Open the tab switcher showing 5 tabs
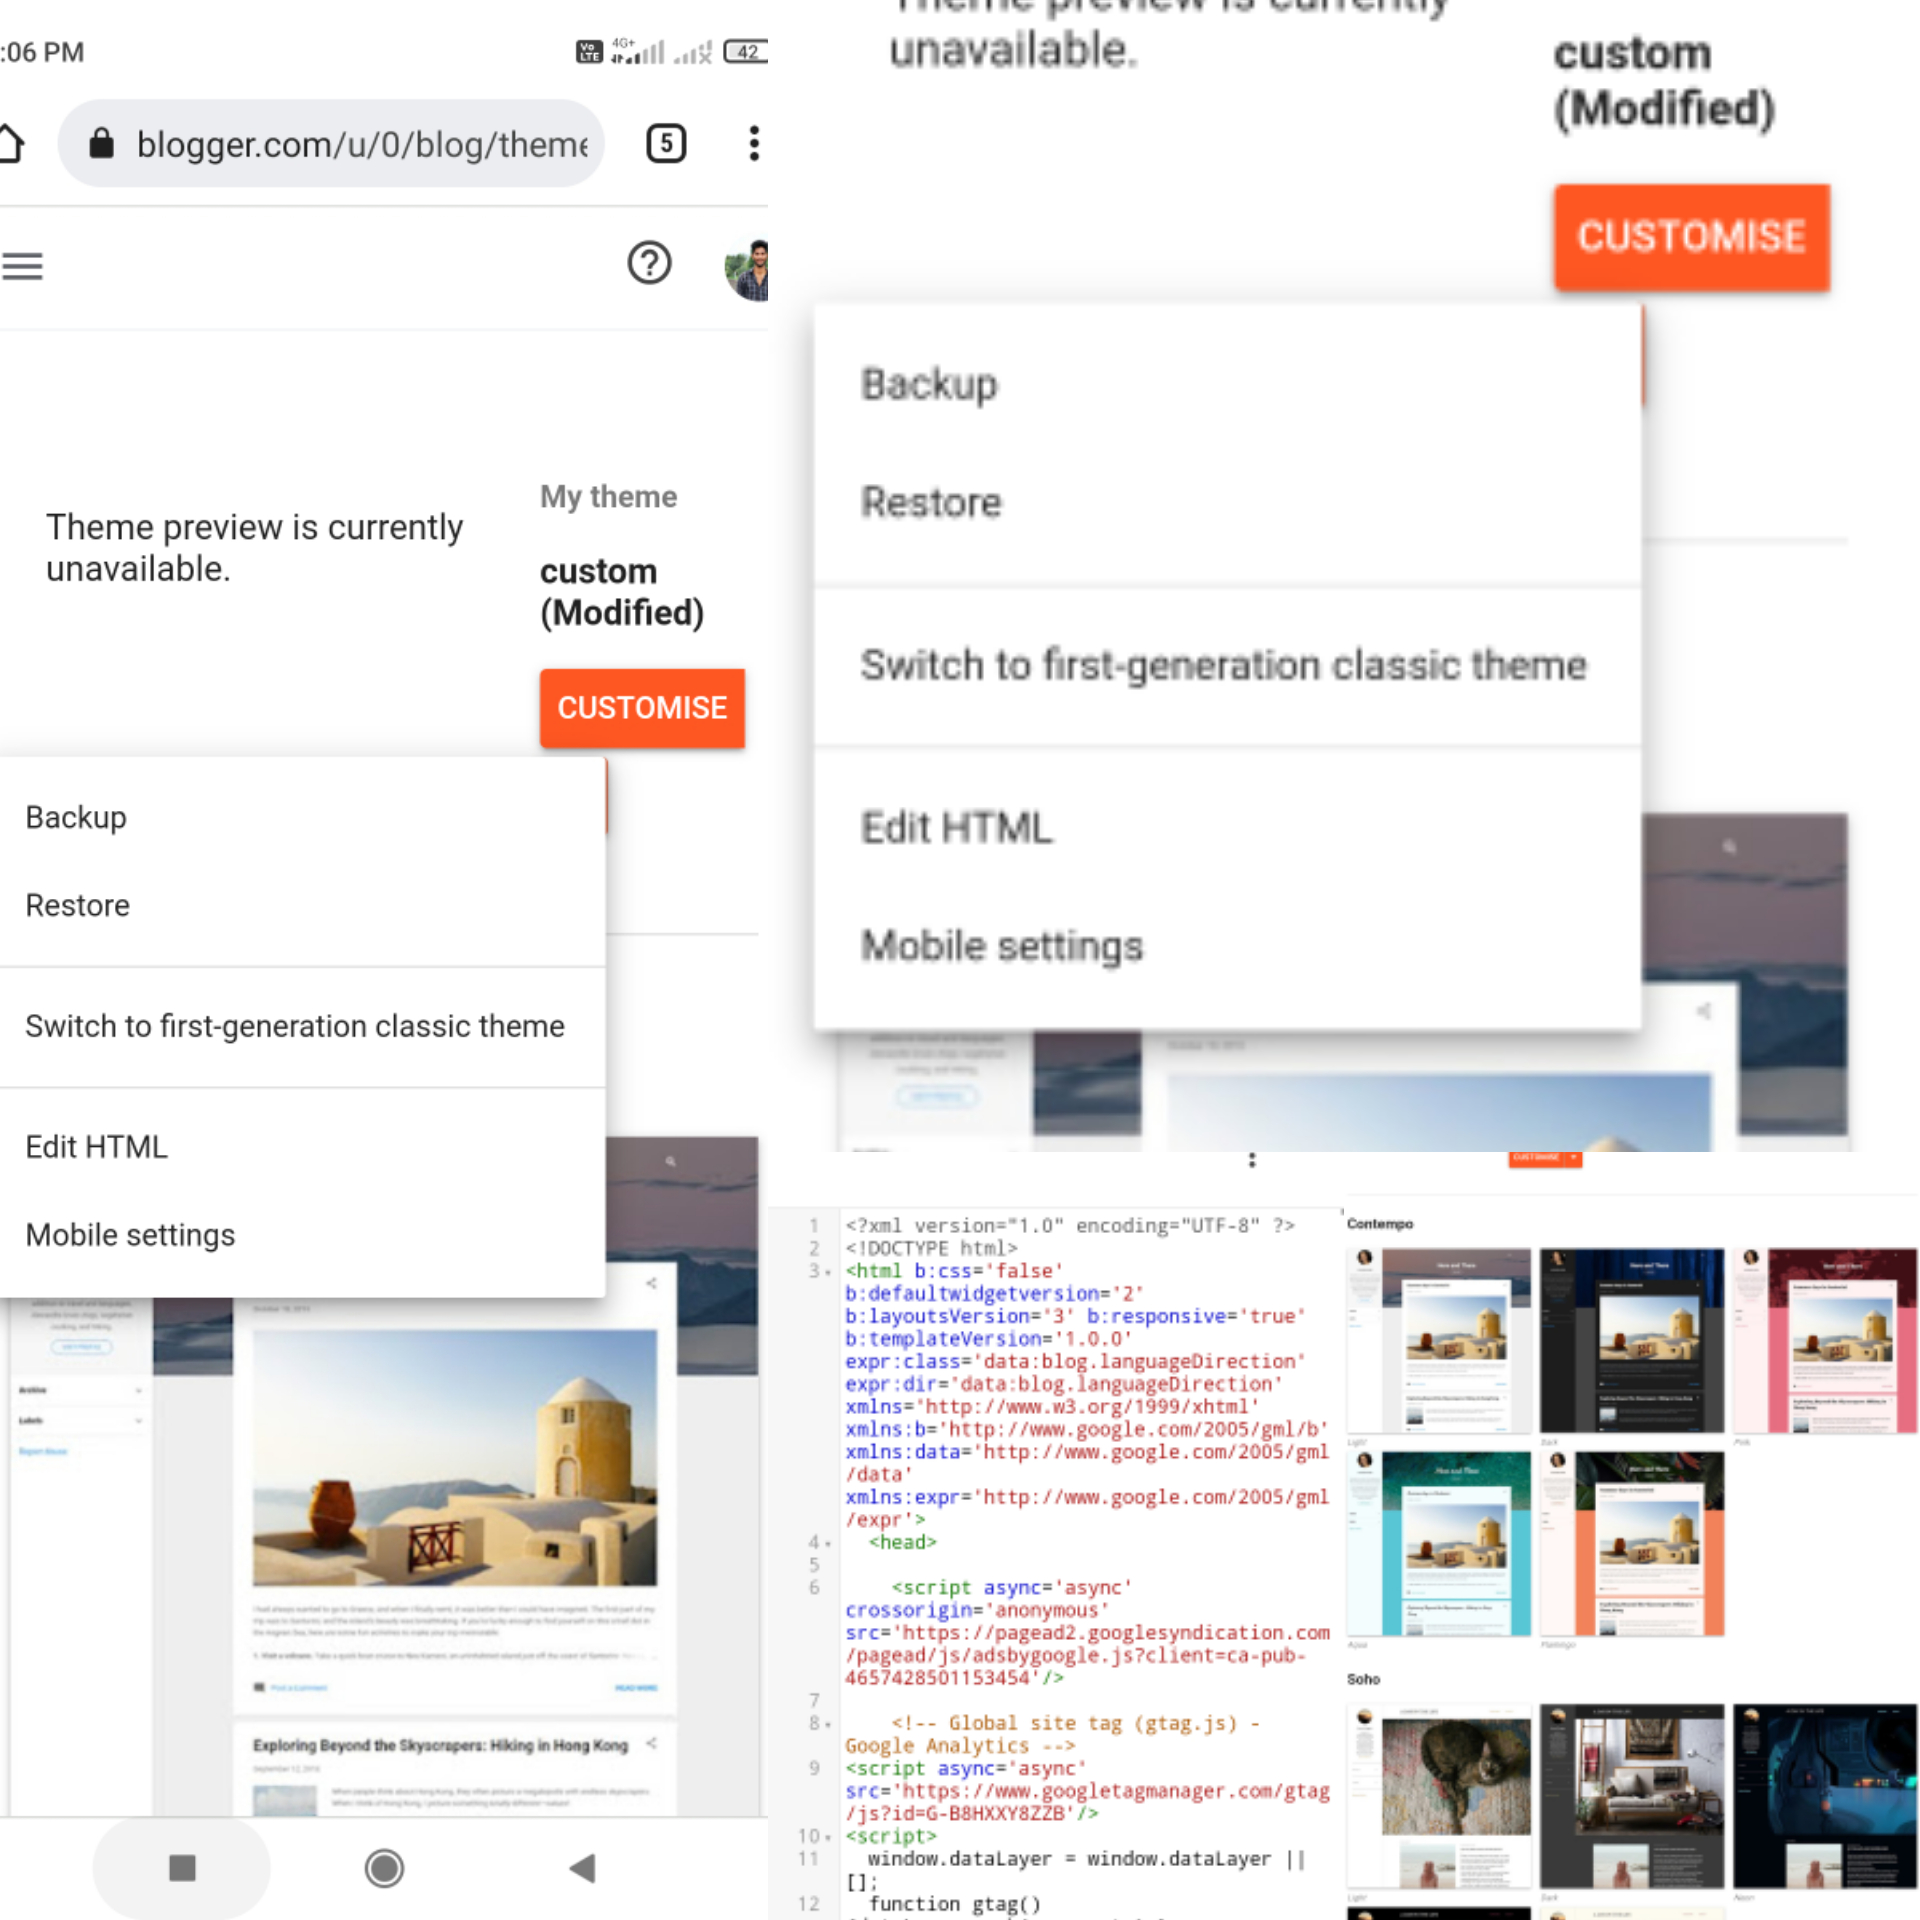This screenshot has height=1920, width=1920. (666, 143)
